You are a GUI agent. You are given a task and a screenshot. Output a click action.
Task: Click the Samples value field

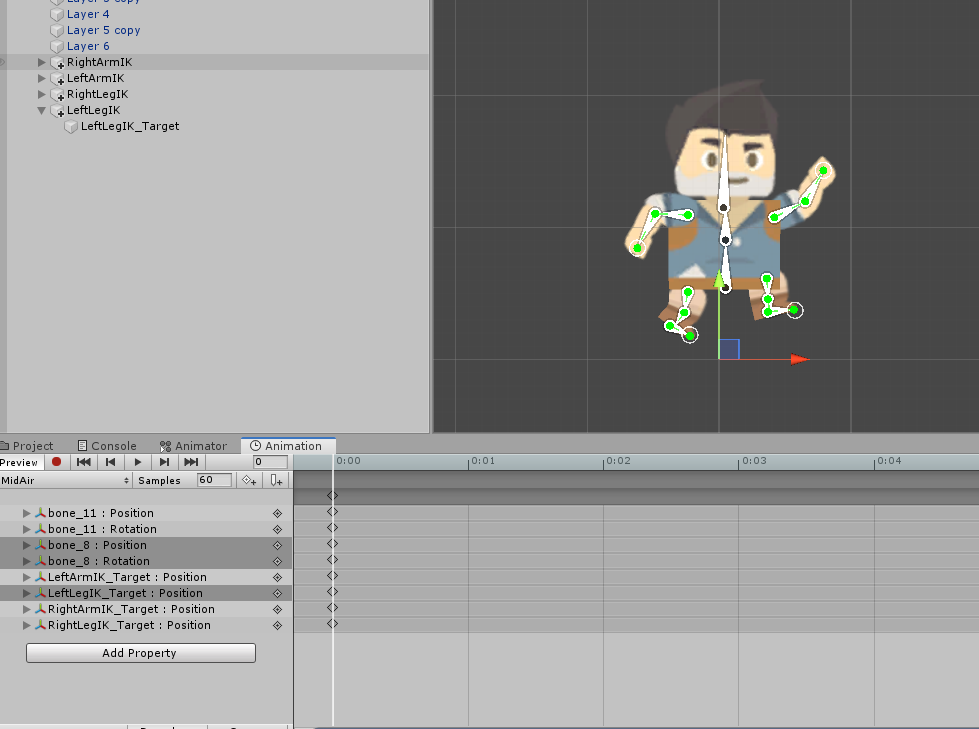point(214,480)
